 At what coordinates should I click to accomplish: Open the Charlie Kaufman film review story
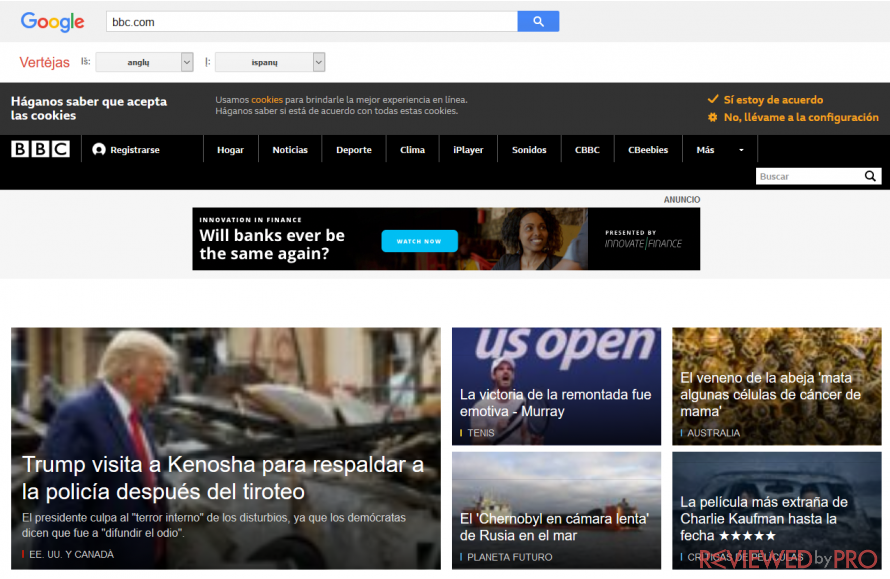pyautogui.click(x=763, y=518)
